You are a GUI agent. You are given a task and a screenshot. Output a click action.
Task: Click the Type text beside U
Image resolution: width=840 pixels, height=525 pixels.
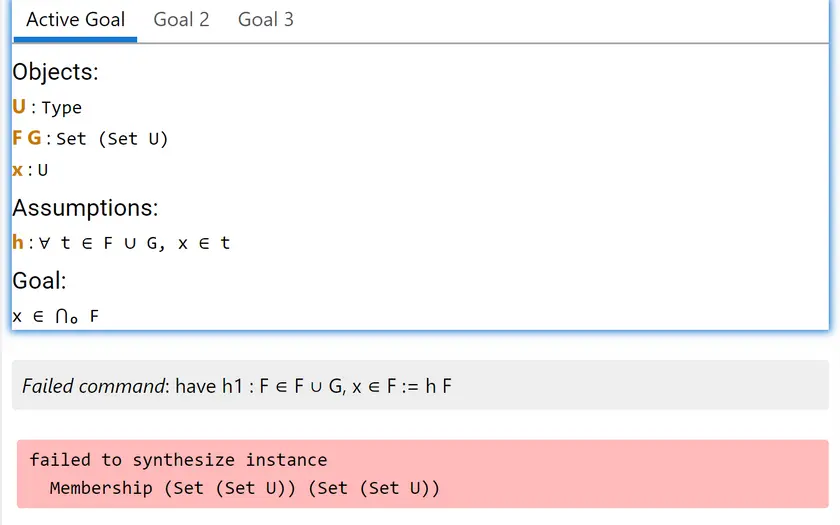point(62,108)
